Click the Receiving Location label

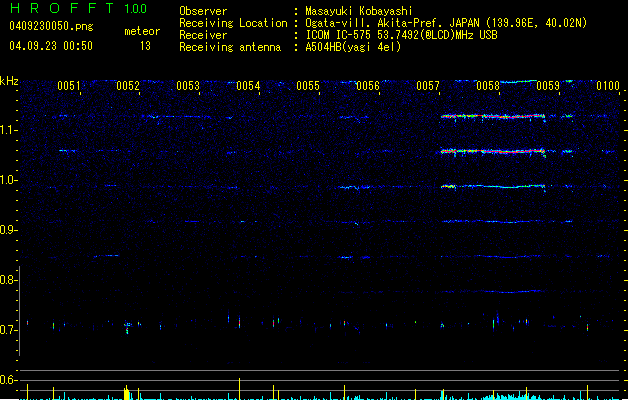tap(233, 23)
